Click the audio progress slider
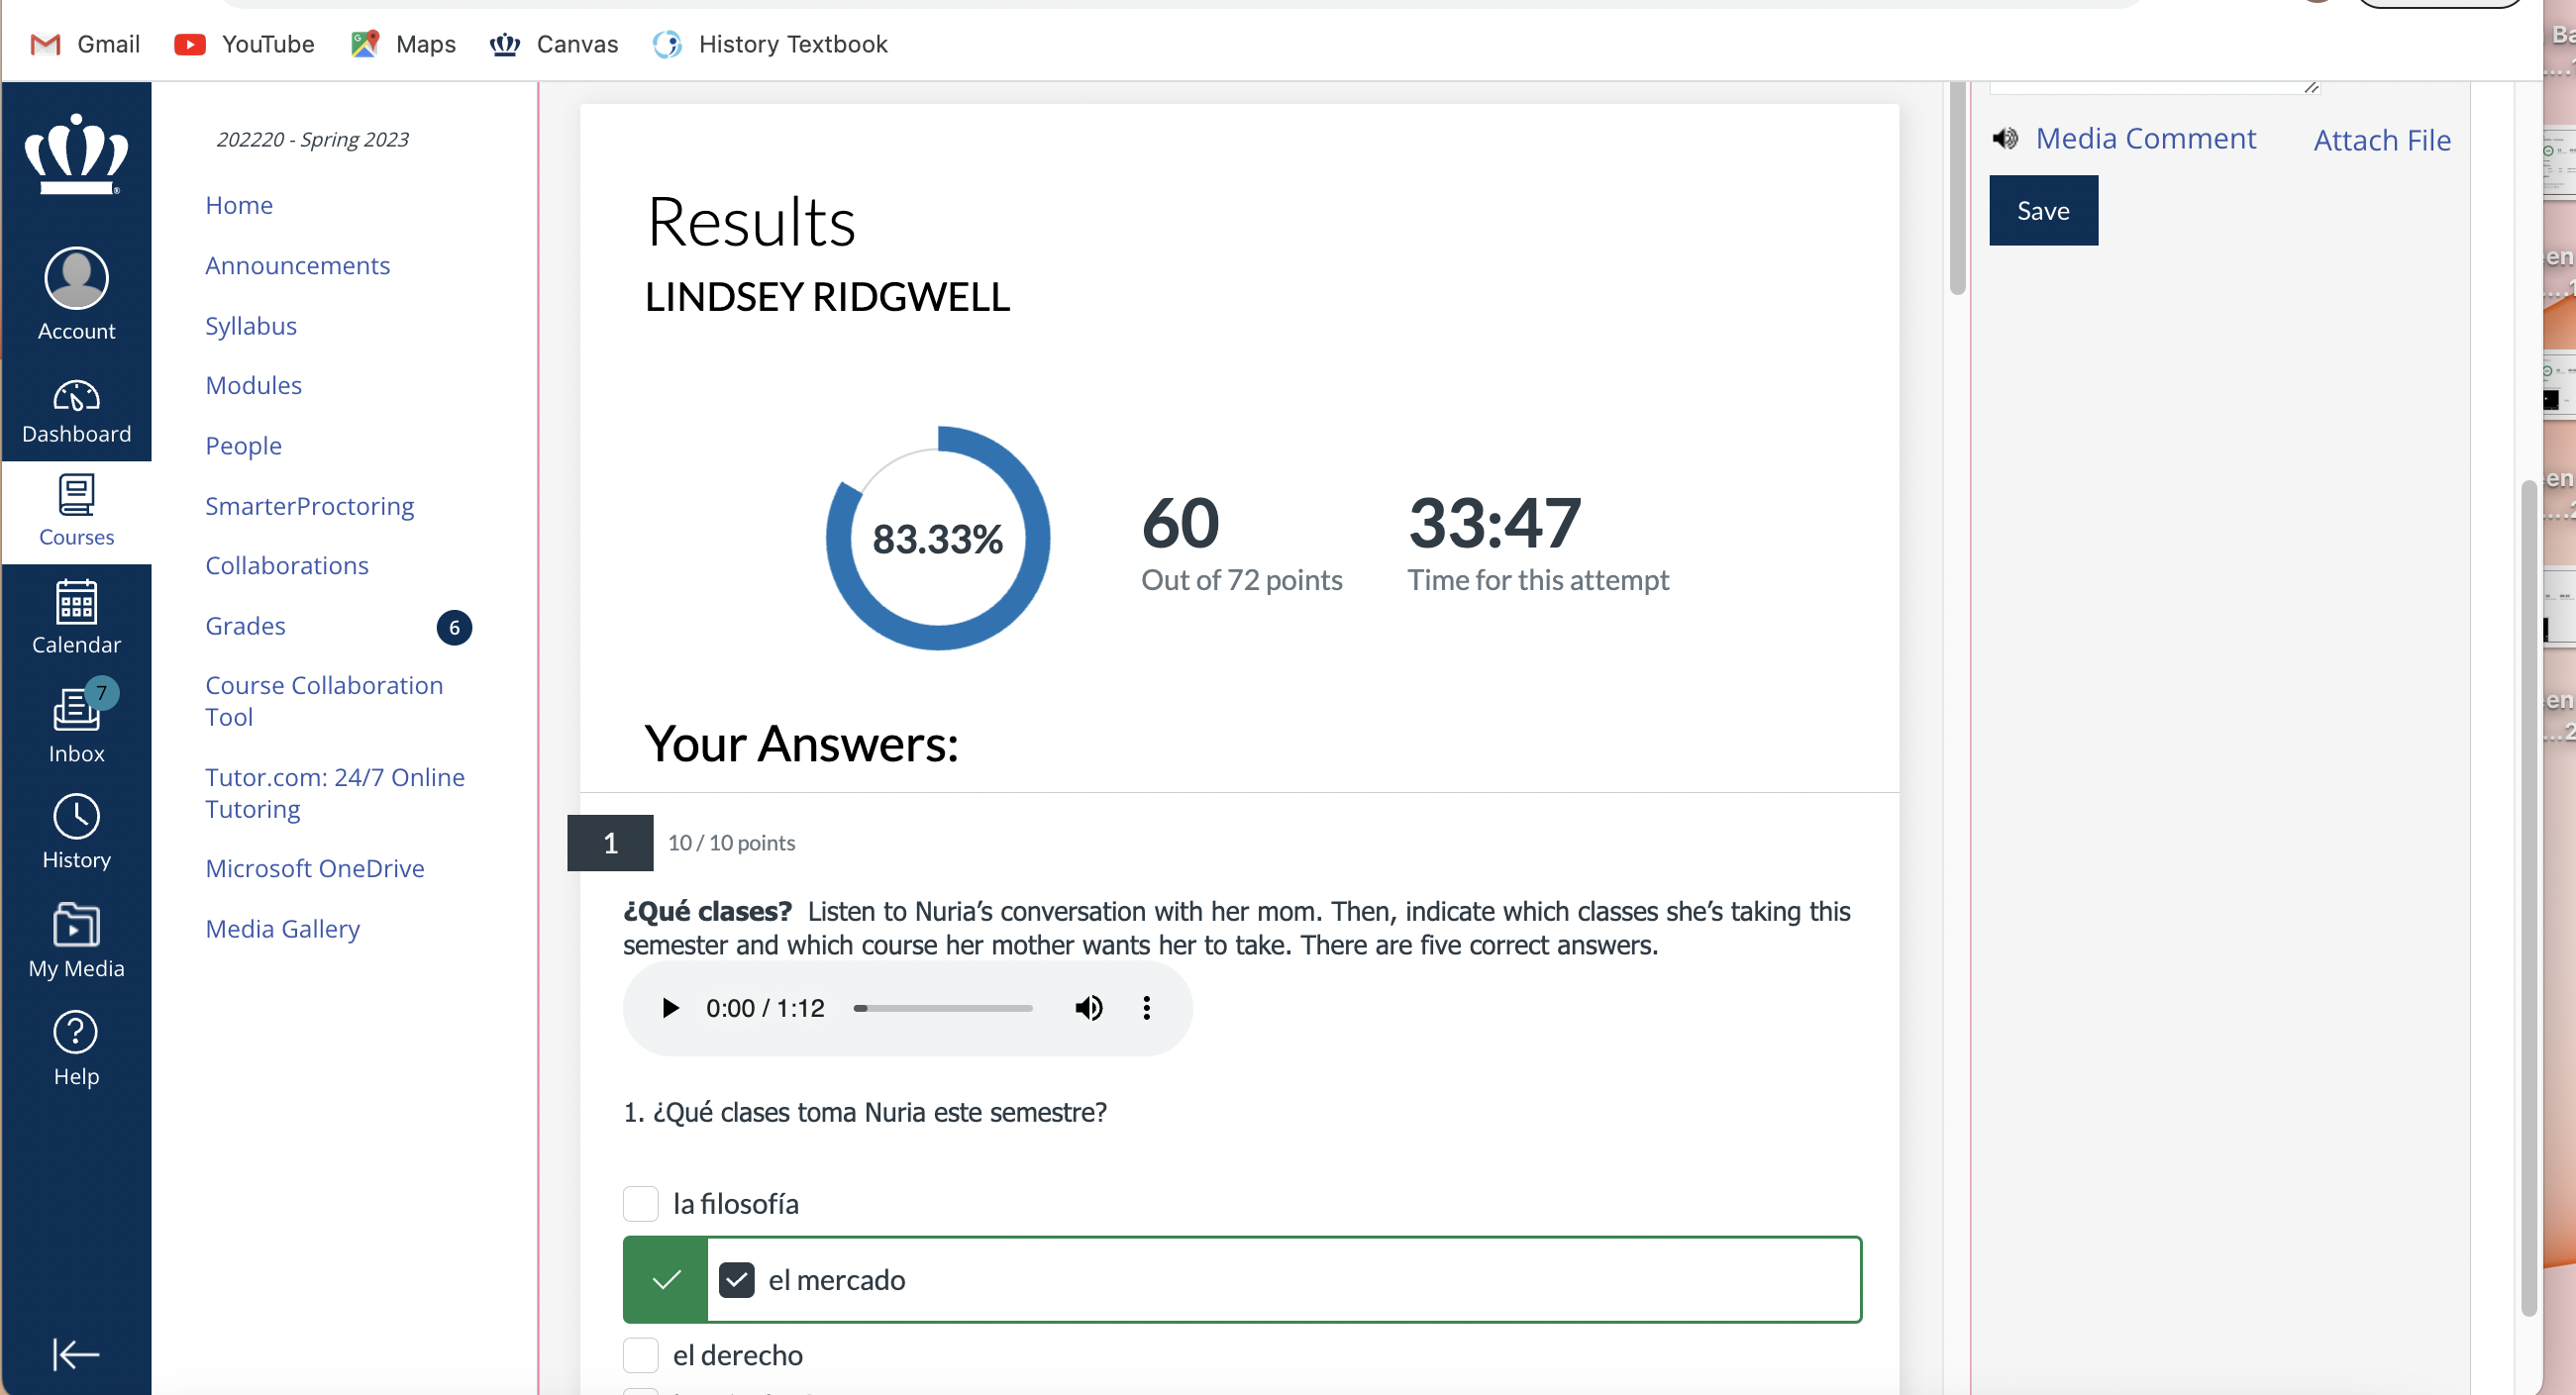The image size is (2576, 1395). click(943, 1008)
